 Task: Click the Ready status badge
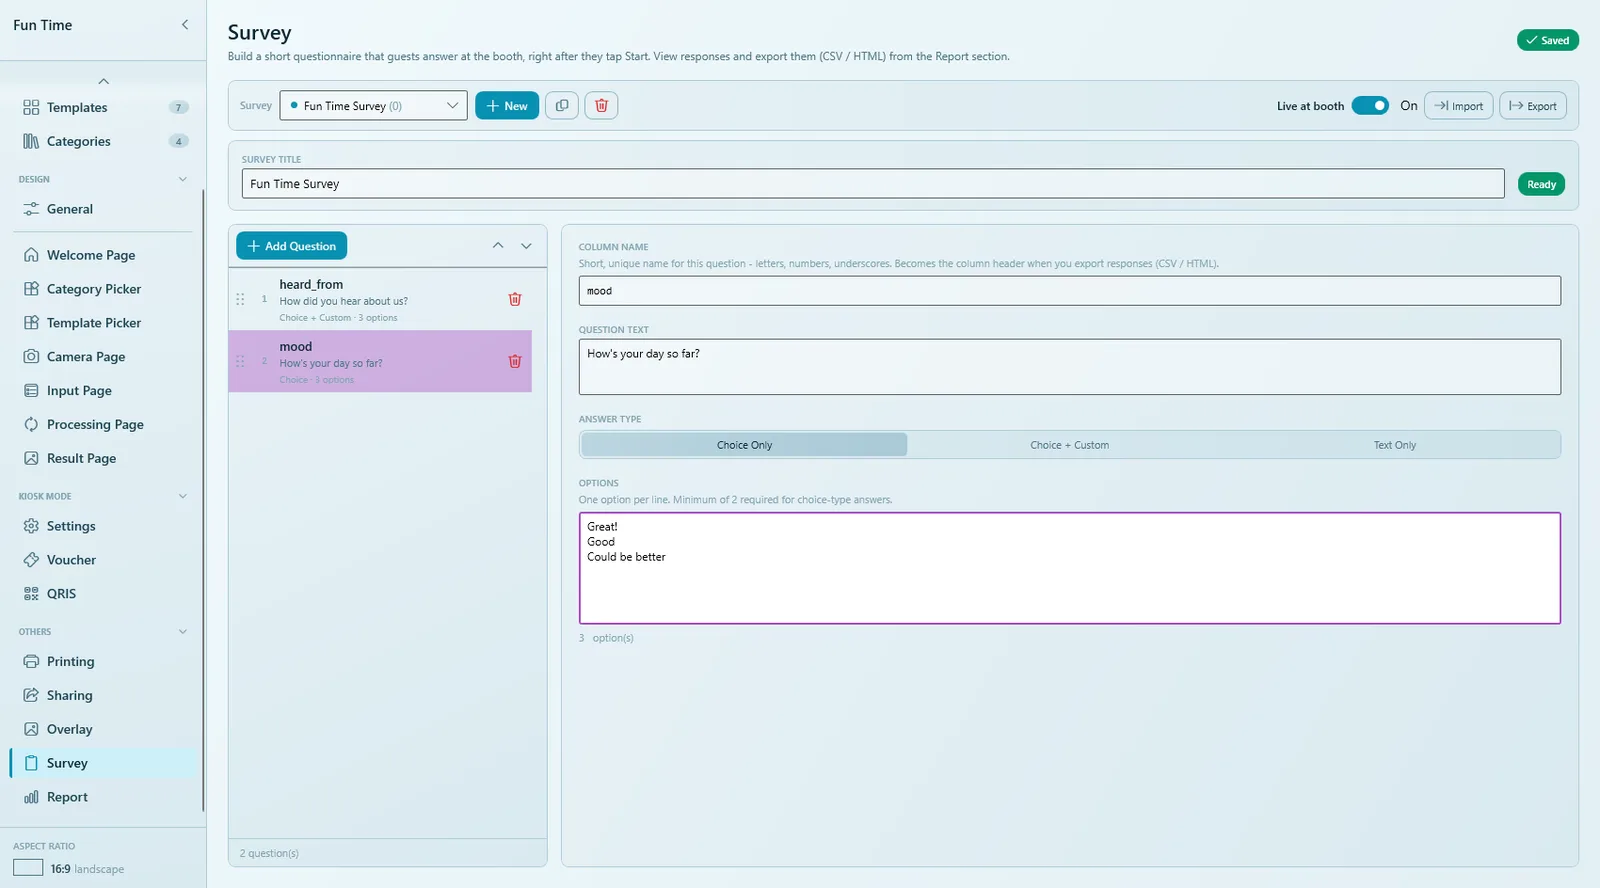1541,184
